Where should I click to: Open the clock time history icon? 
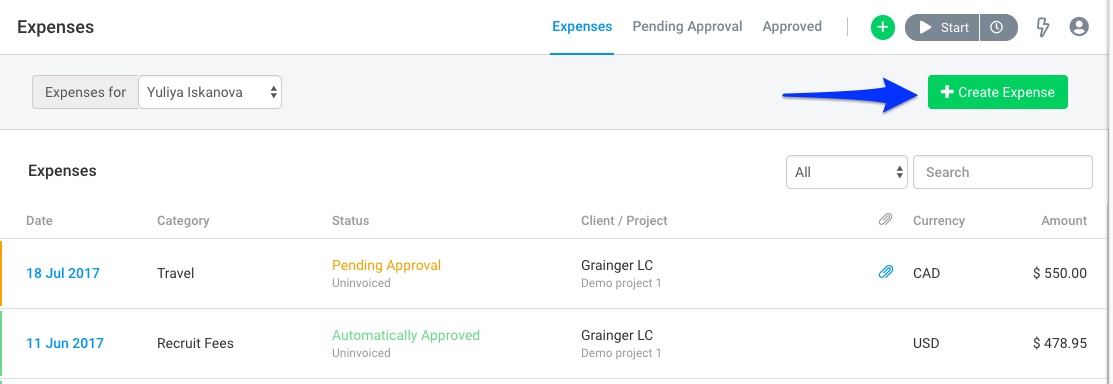pos(997,28)
